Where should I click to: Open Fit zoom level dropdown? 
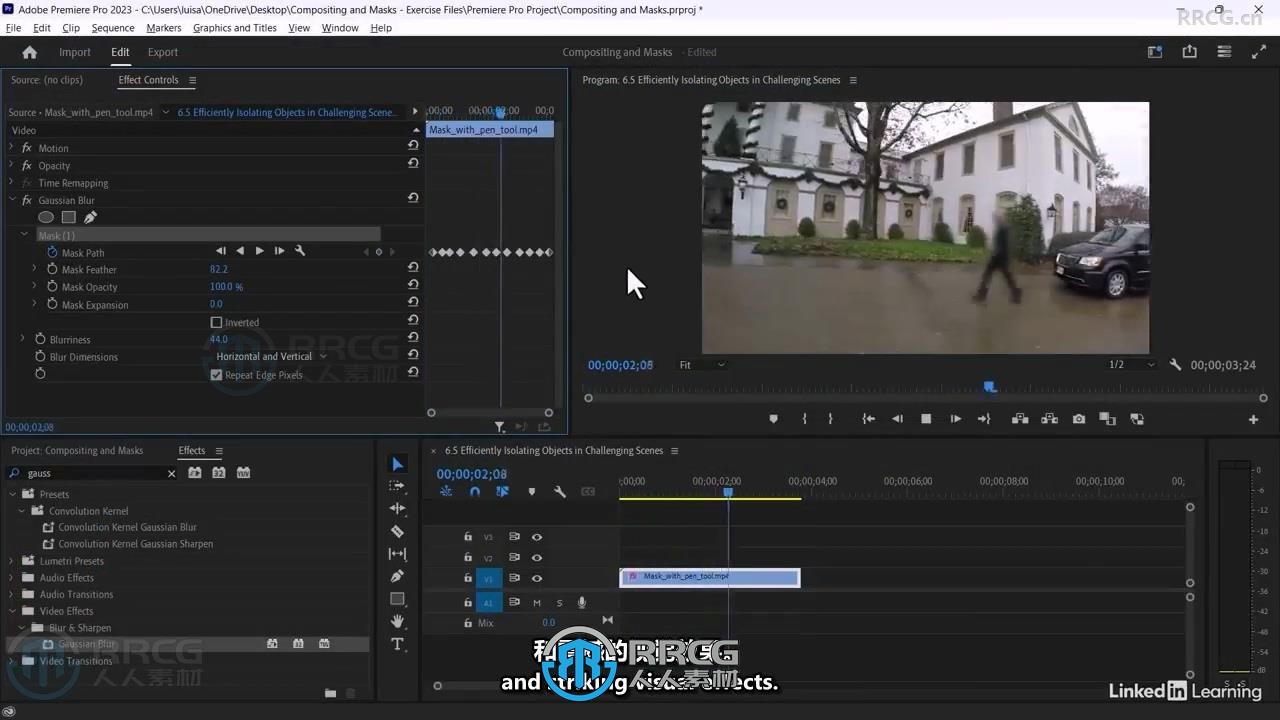point(701,365)
